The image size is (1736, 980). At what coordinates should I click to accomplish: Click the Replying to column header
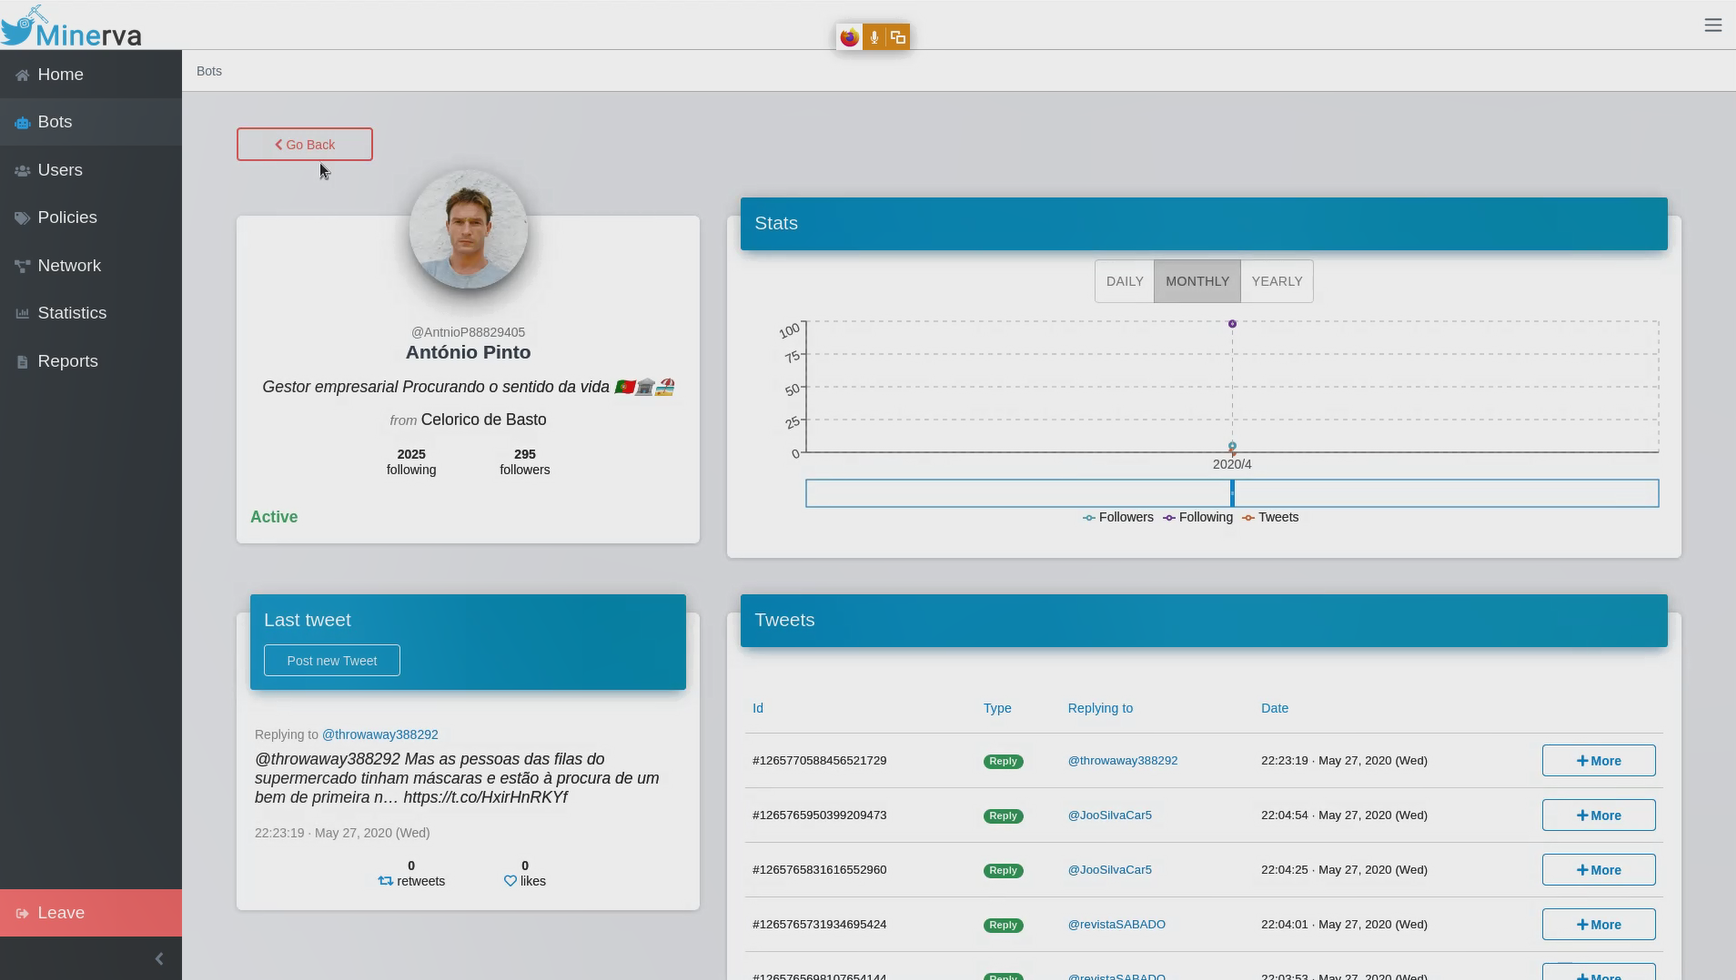click(x=1100, y=708)
